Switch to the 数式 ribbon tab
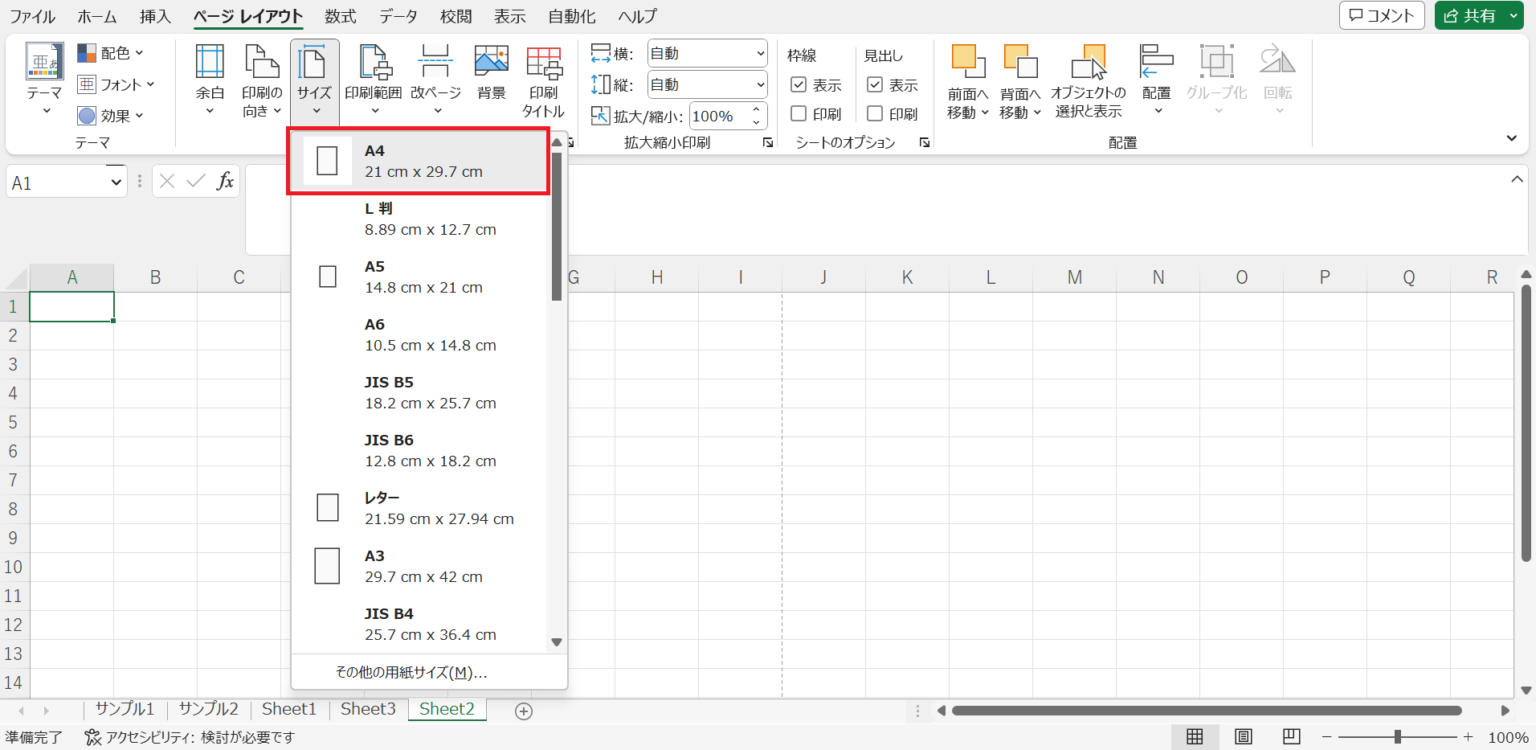Viewport: 1536px width, 750px height. click(x=340, y=16)
